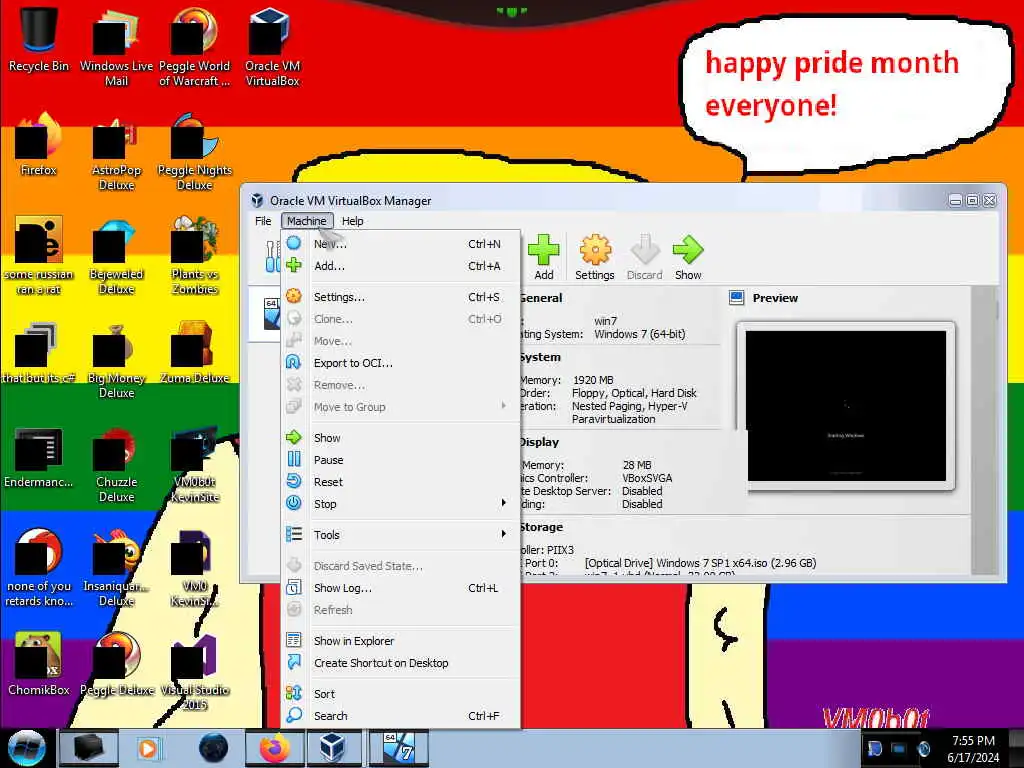Image resolution: width=1024 pixels, height=768 pixels.
Task: Open the Windows Start button
Action: coord(27,748)
